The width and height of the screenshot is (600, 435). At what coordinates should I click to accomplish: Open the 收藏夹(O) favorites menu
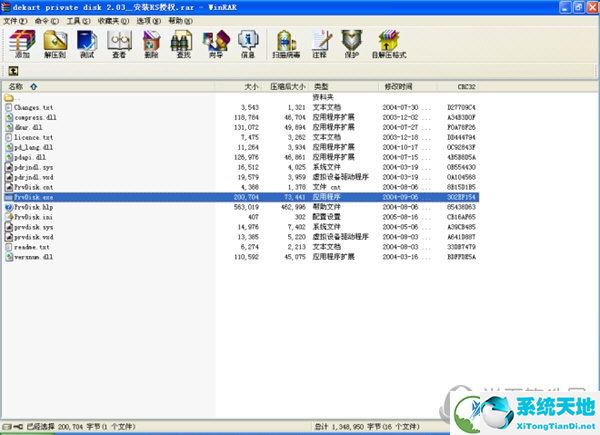pos(113,21)
